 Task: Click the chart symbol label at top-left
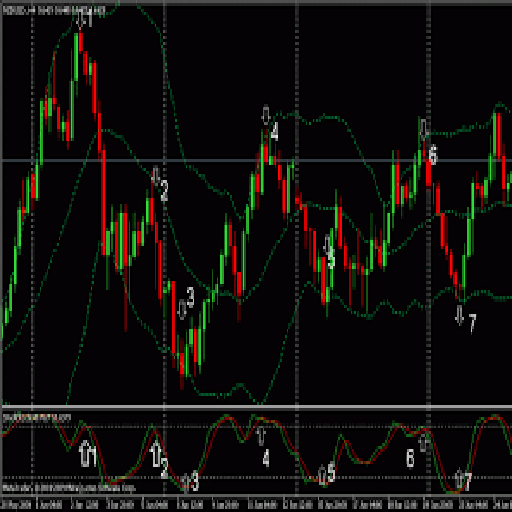tap(53, 10)
